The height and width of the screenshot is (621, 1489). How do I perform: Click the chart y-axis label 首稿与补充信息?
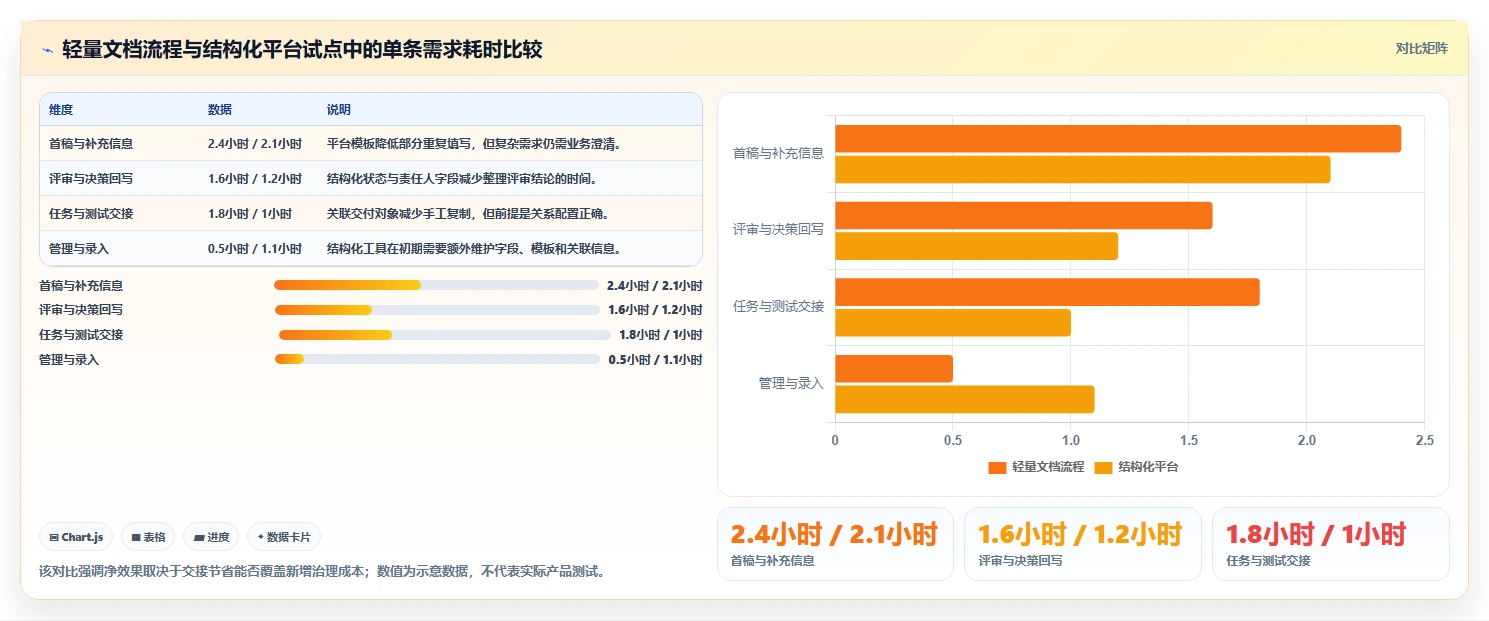[778, 154]
